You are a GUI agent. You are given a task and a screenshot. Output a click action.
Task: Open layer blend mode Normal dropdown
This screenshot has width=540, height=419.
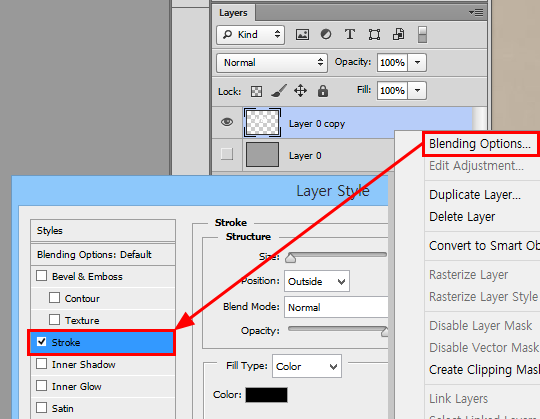272,63
